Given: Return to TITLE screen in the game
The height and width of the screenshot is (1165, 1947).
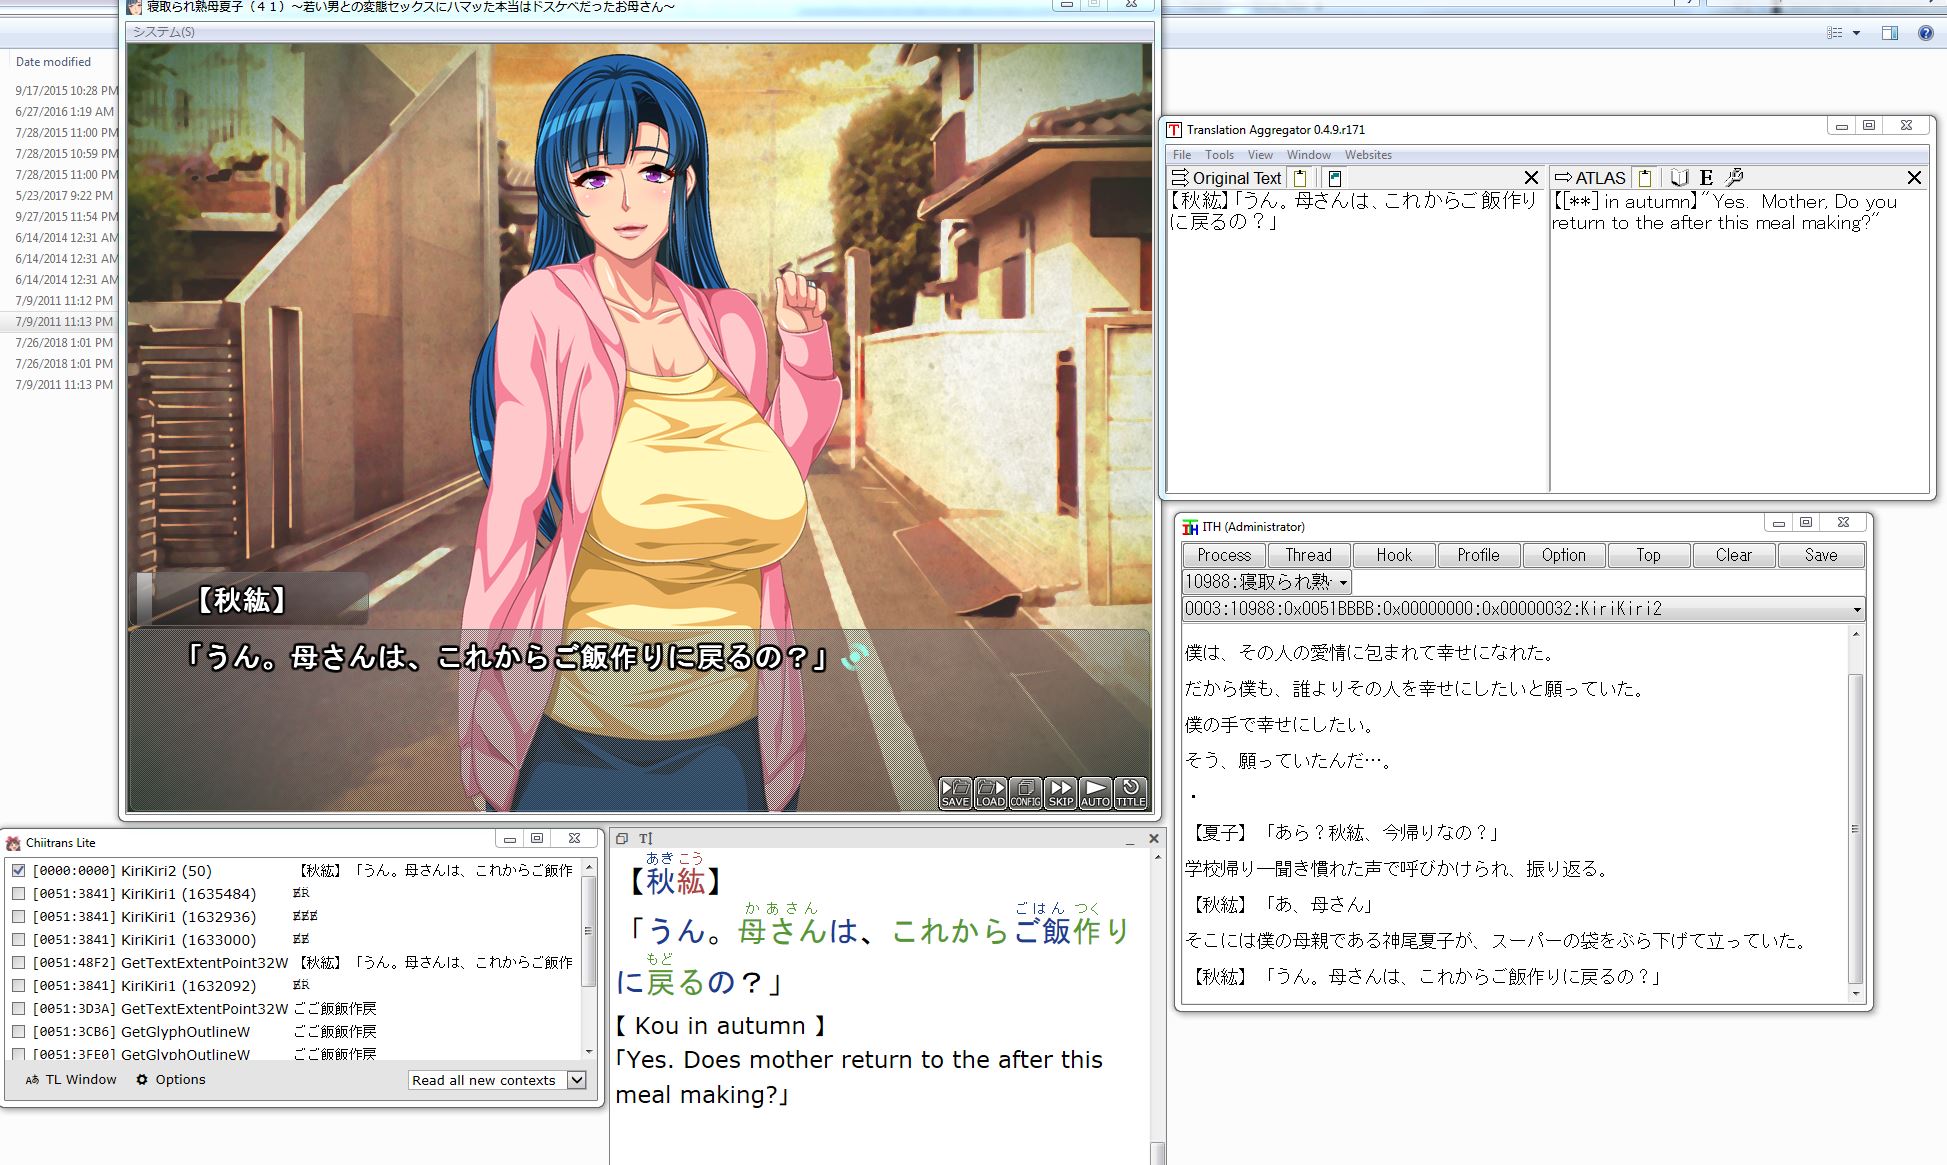Looking at the screenshot, I should pos(1130,792).
